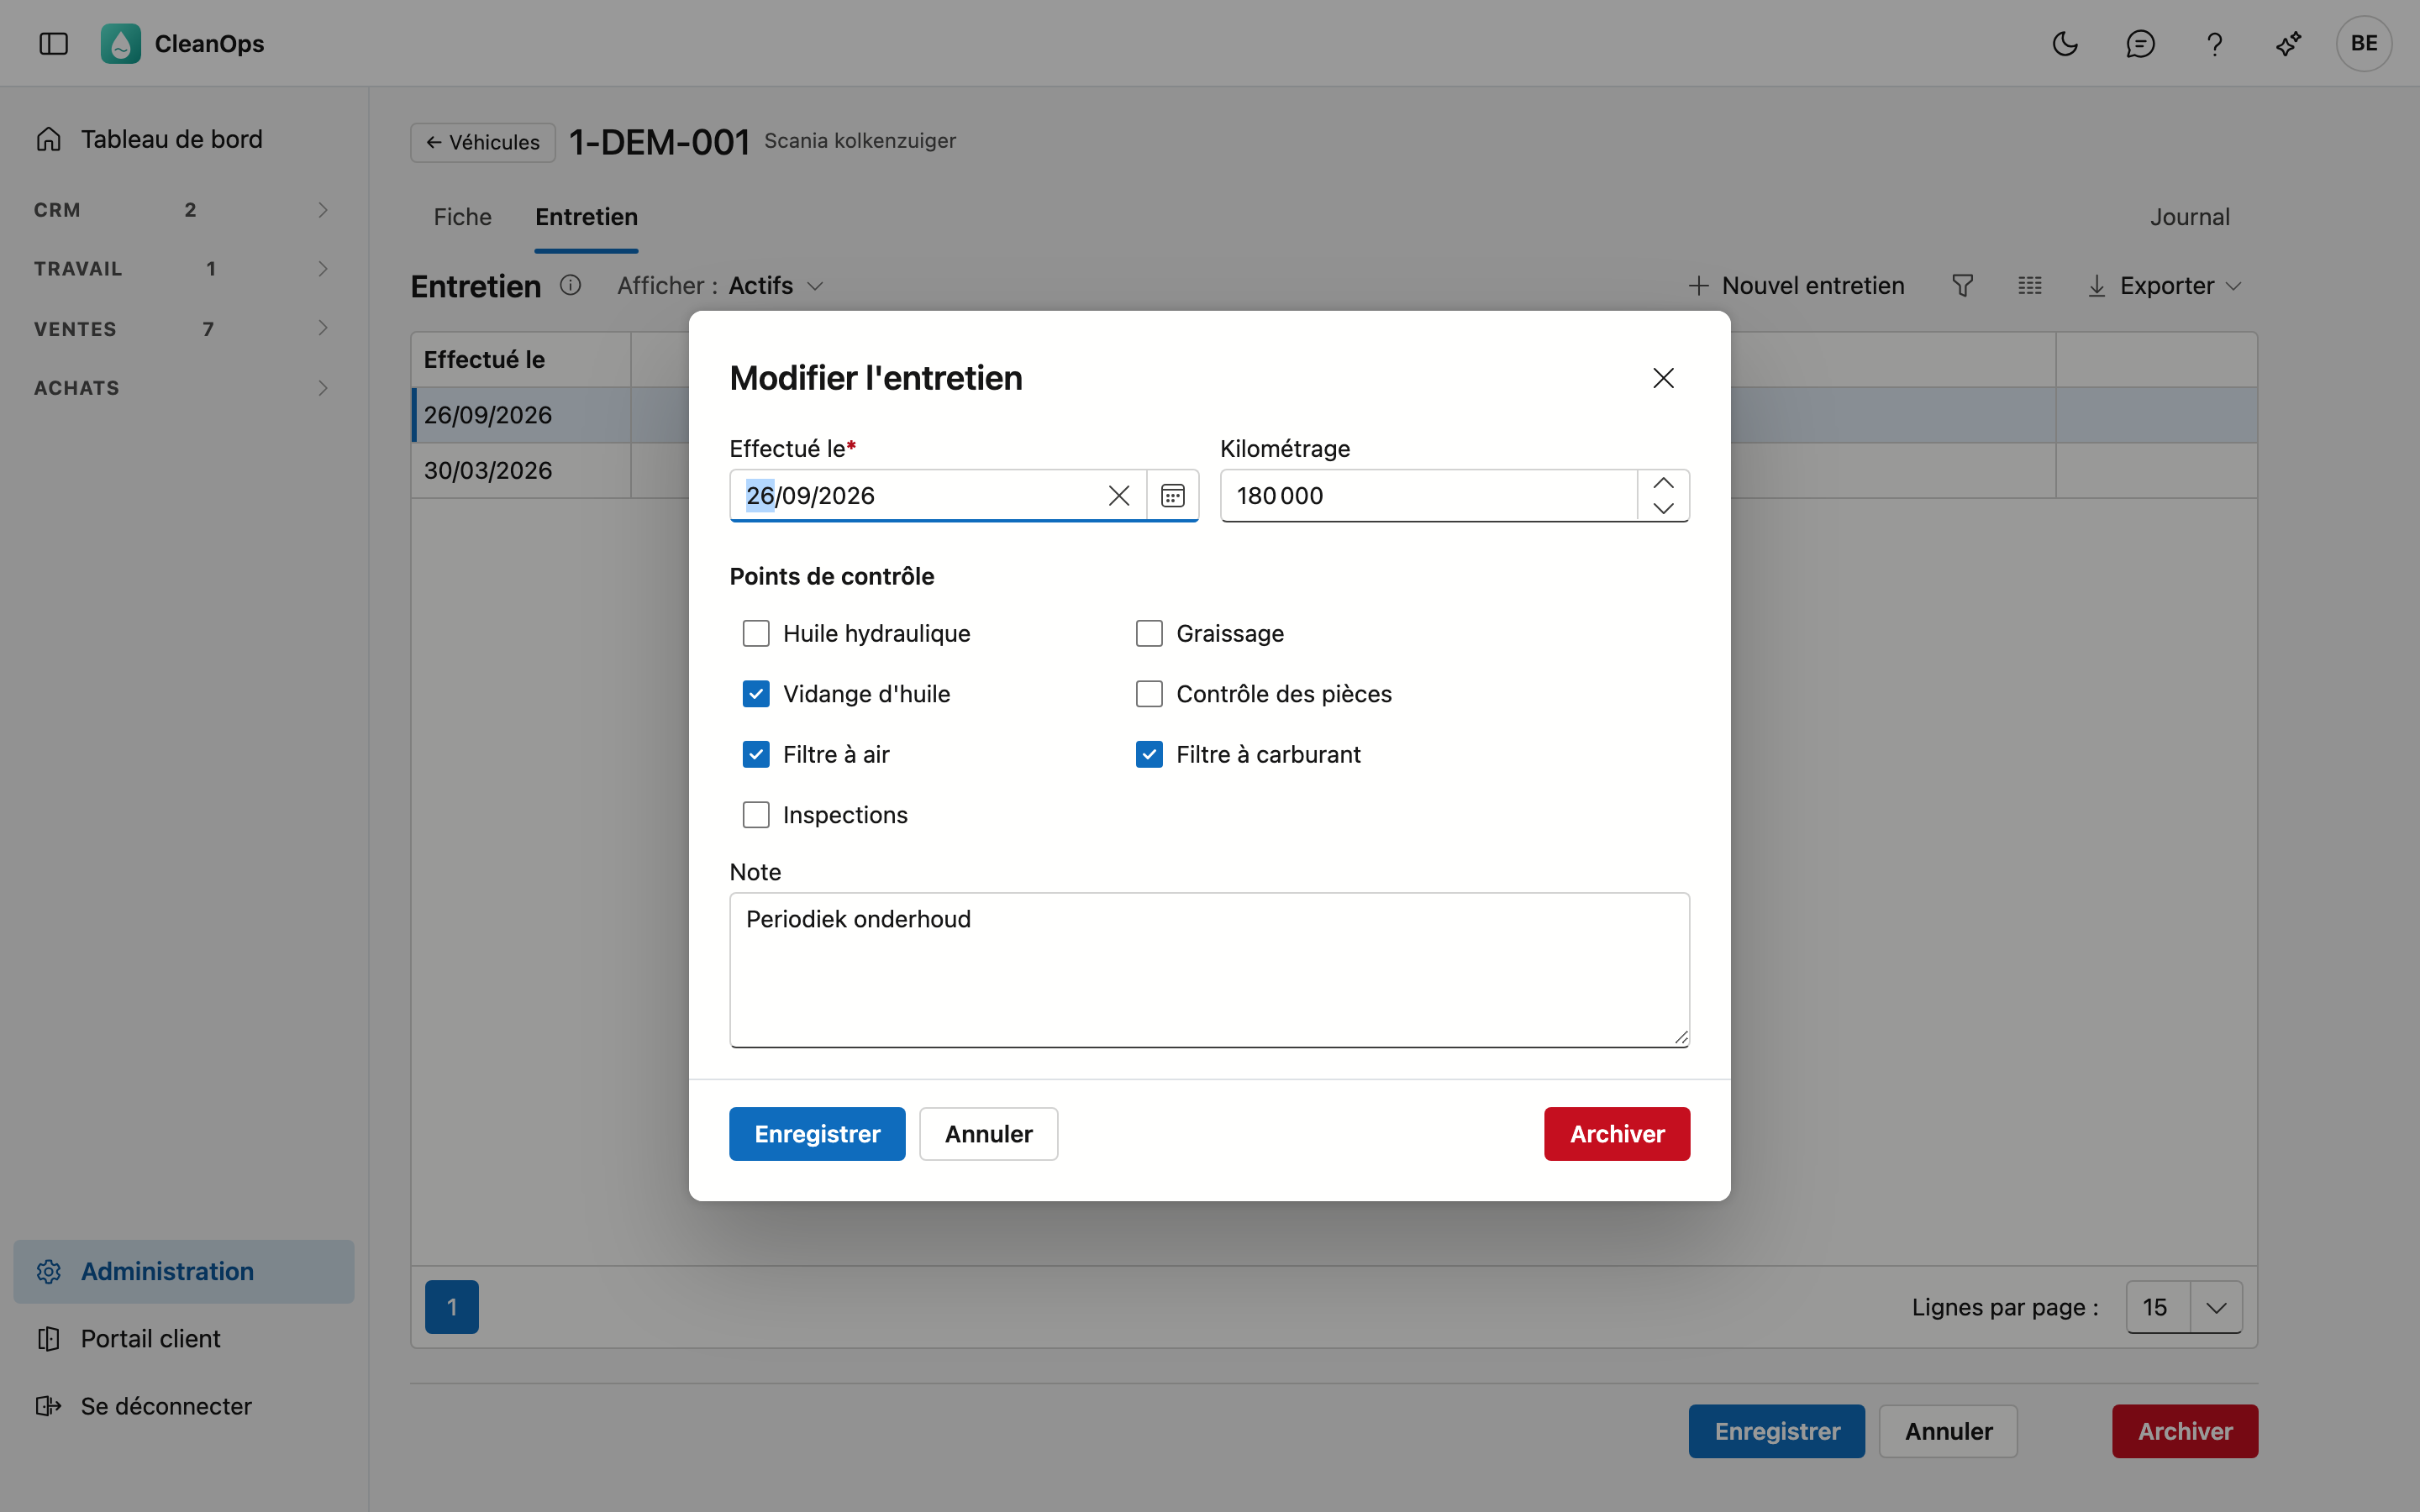Open the column layout icon
Viewport: 2420px width, 1512px height.
[x=2029, y=286]
